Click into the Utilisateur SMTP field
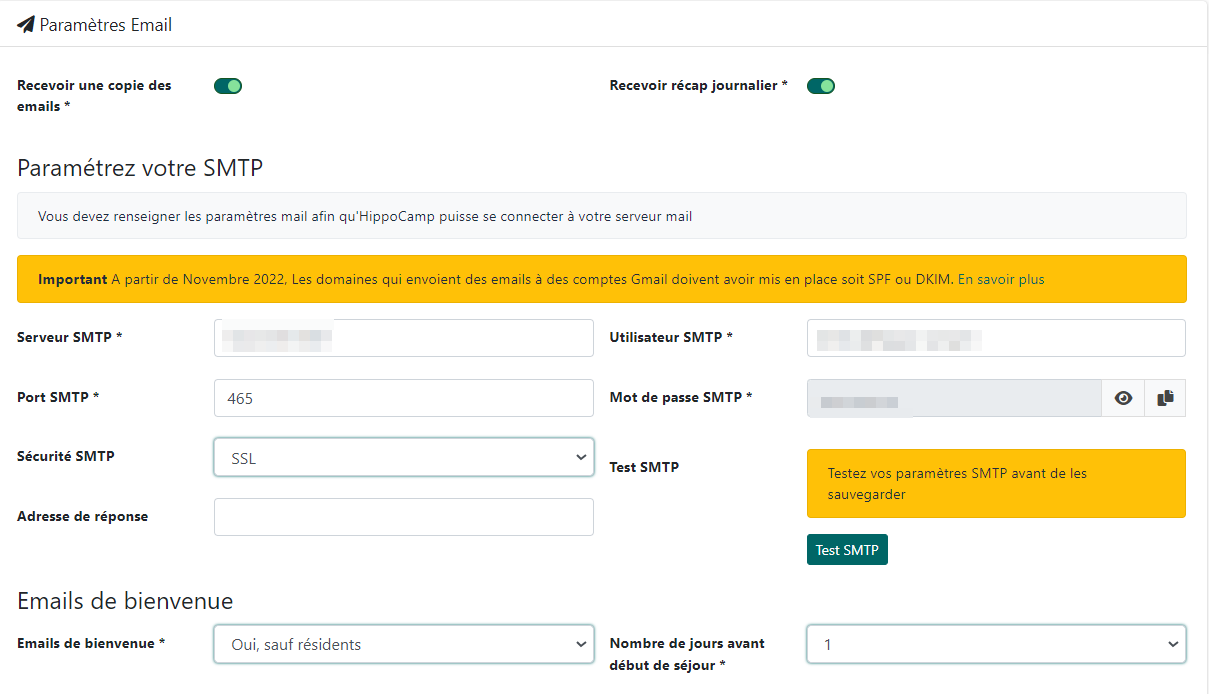 point(996,338)
